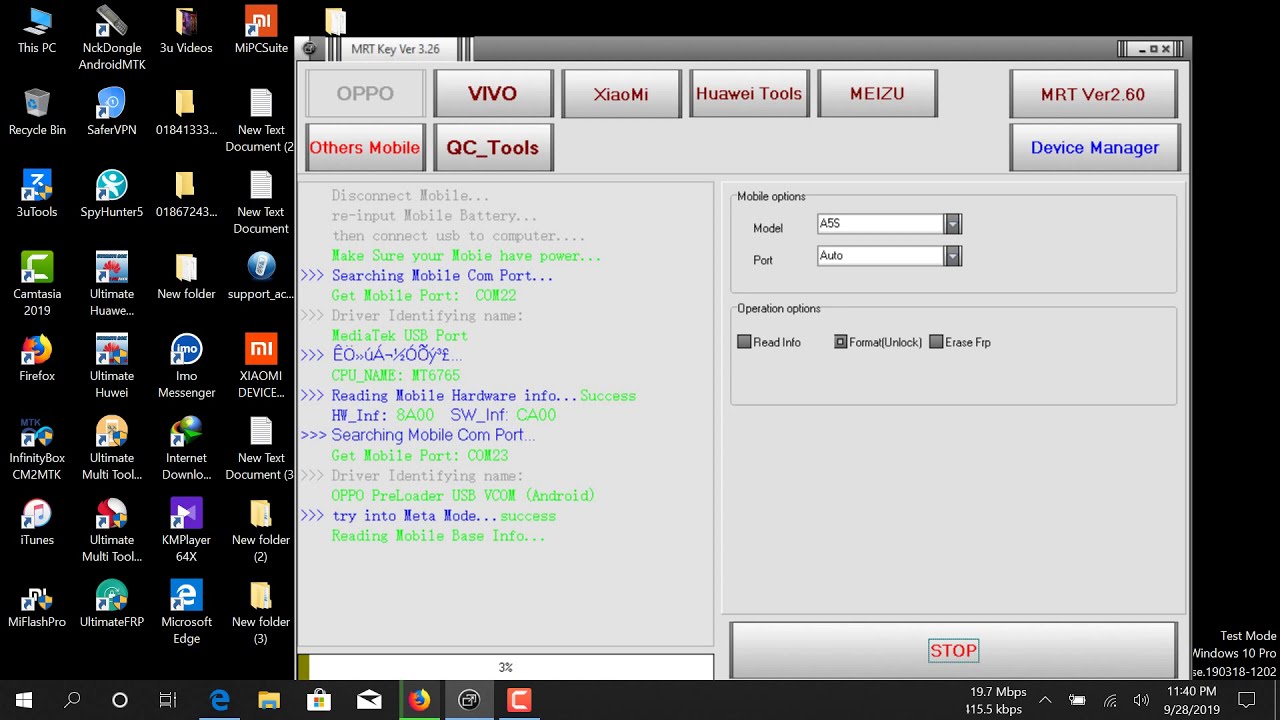Image resolution: width=1280 pixels, height=720 pixels.
Task: Click log line 'MediaTek USB Port'
Action: (399, 335)
